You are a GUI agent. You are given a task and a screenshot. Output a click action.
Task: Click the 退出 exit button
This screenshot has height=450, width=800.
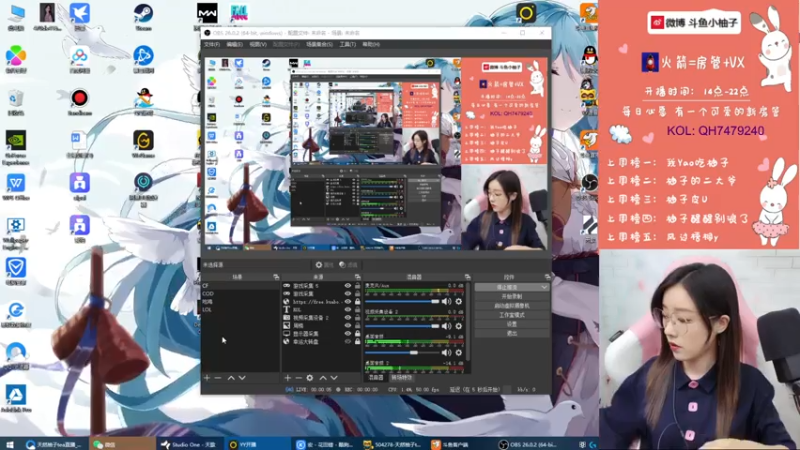click(512, 333)
